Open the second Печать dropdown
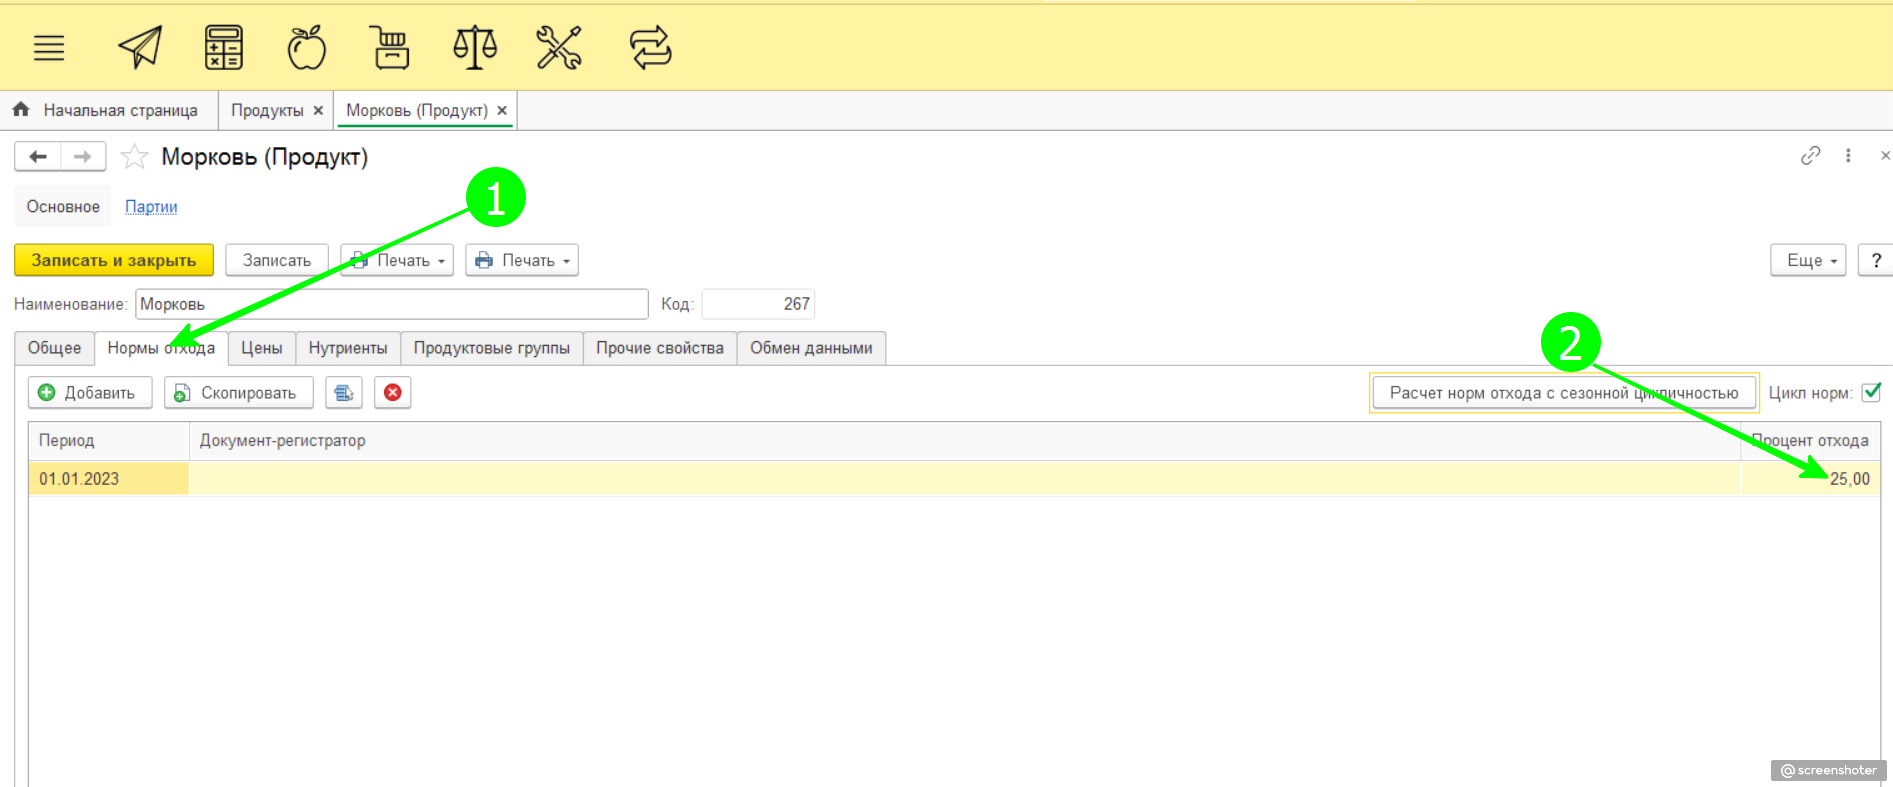The height and width of the screenshot is (787, 1893). [522, 260]
